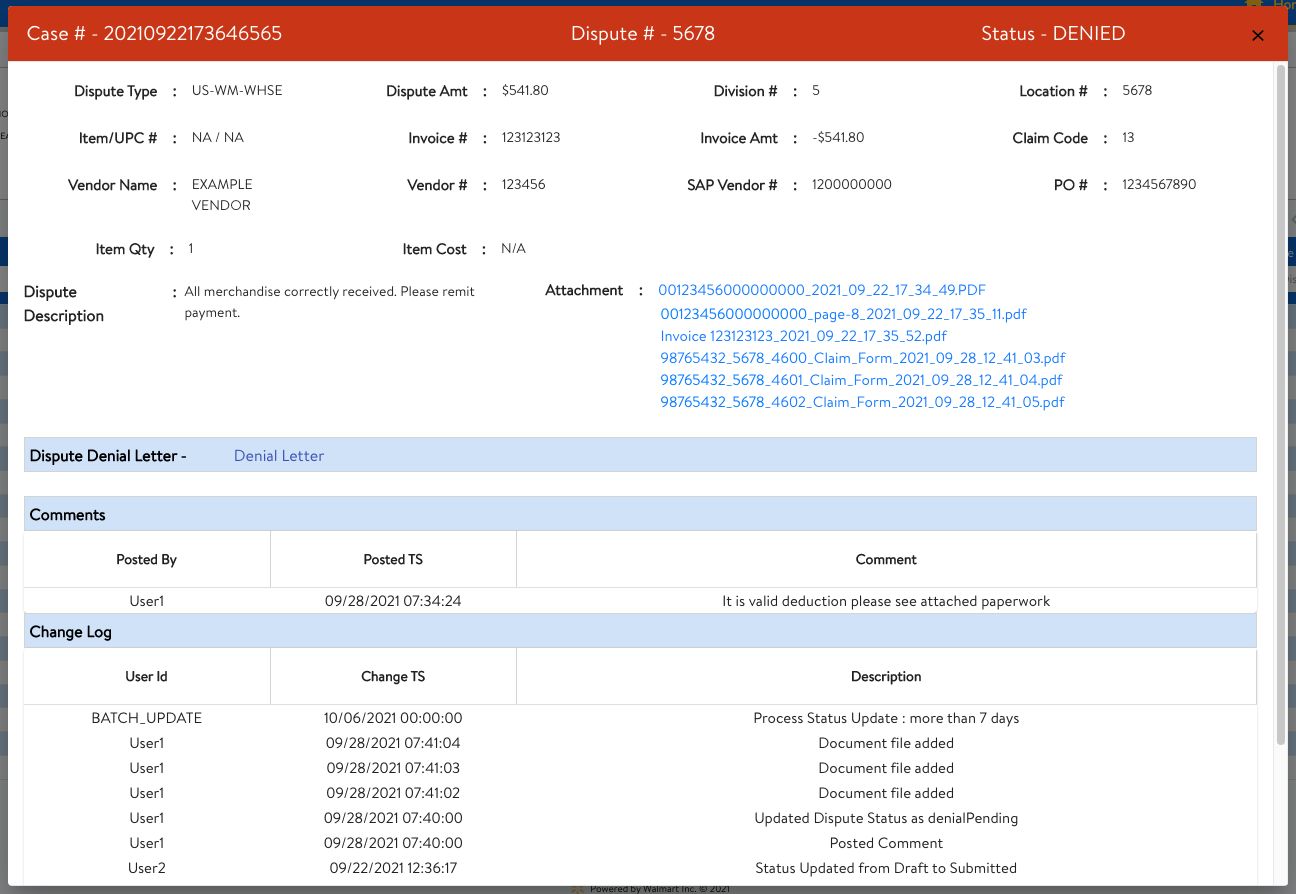Click the Change TS column header
The width and height of the screenshot is (1296, 894).
pyautogui.click(x=393, y=676)
